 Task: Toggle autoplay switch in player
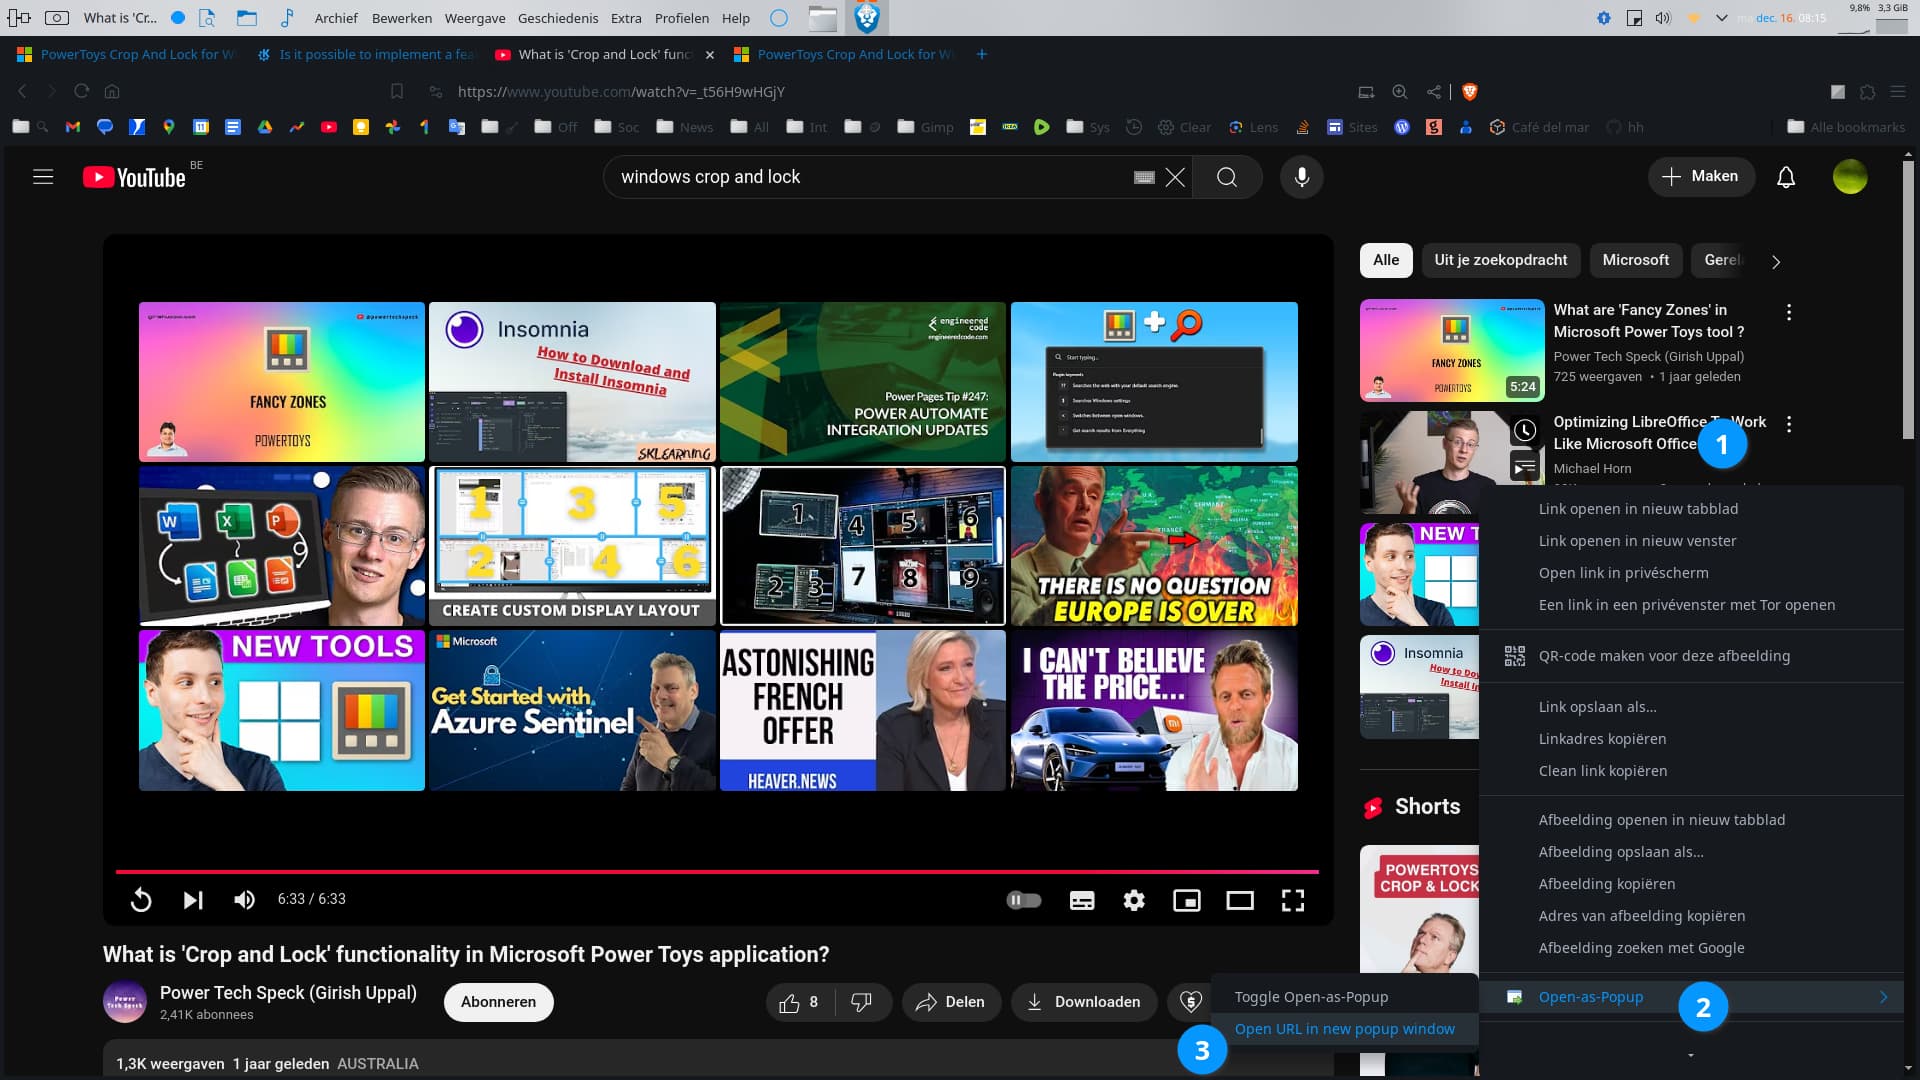click(x=1023, y=900)
